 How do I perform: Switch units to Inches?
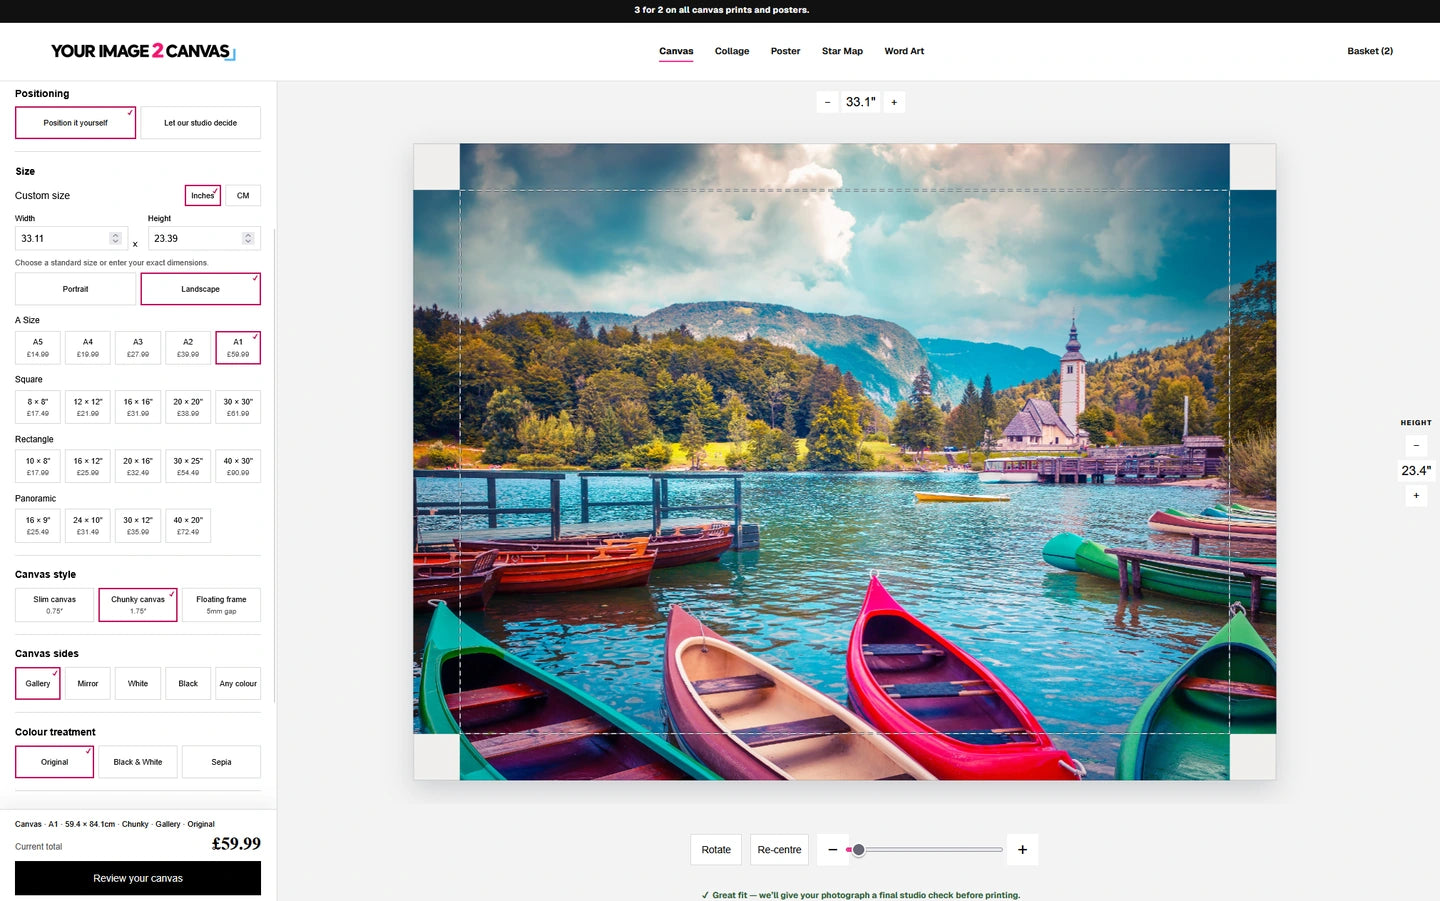(203, 196)
